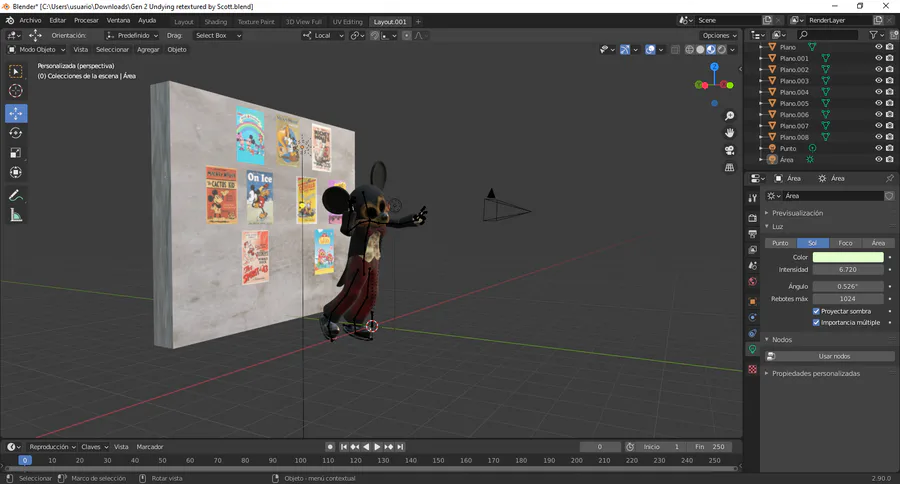Open the Predefinido orientation dropdown
The height and width of the screenshot is (484, 900).
pos(132,36)
